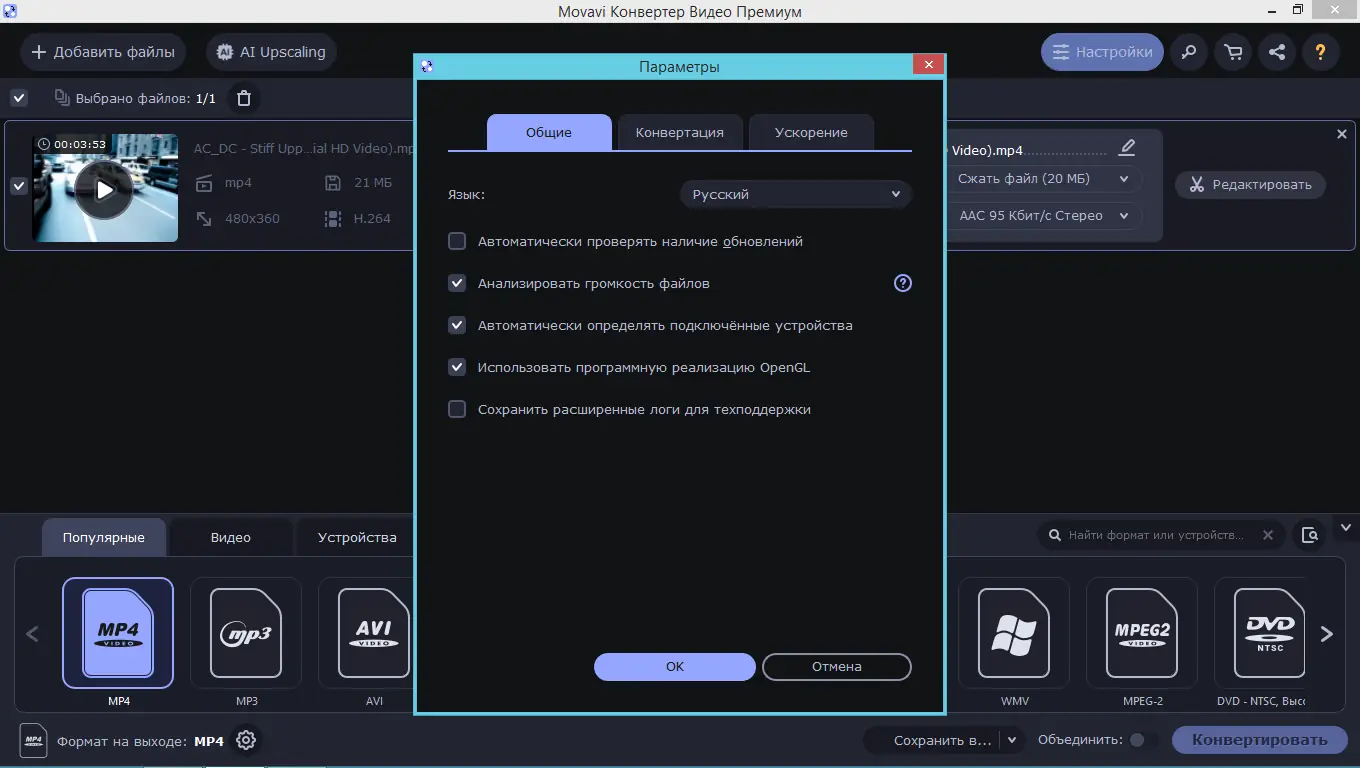Screen dimensions: 1360x768
Task: Click the device detection icon beside search
Action: click(x=1310, y=535)
